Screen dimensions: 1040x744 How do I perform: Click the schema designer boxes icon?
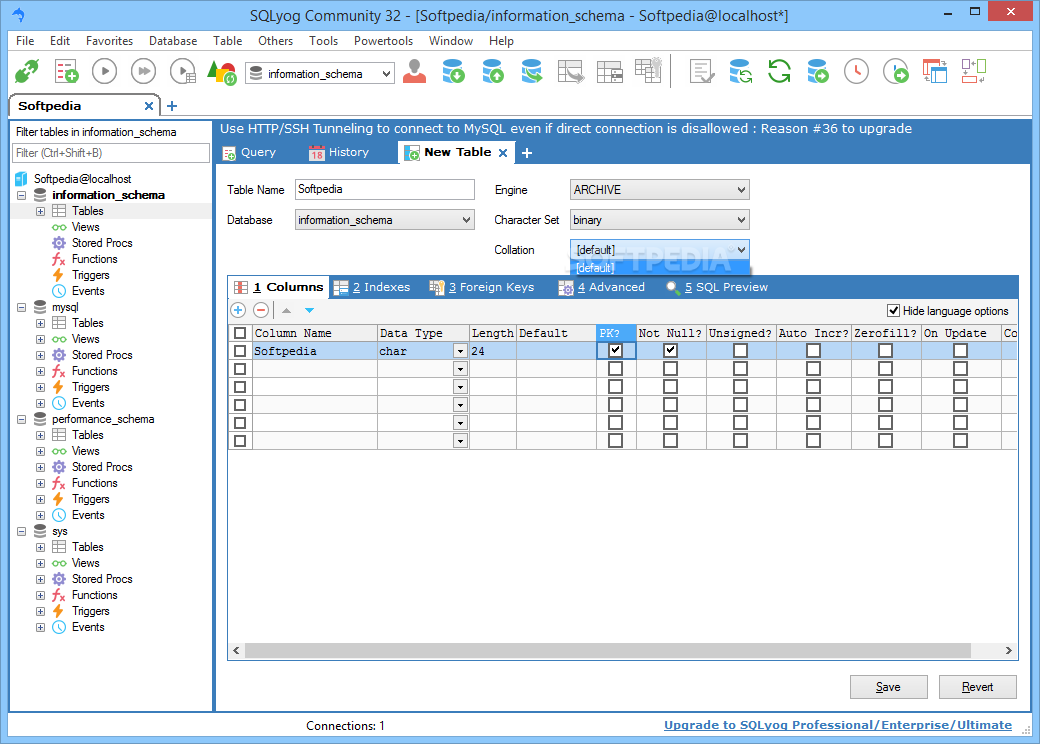[974, 71]
